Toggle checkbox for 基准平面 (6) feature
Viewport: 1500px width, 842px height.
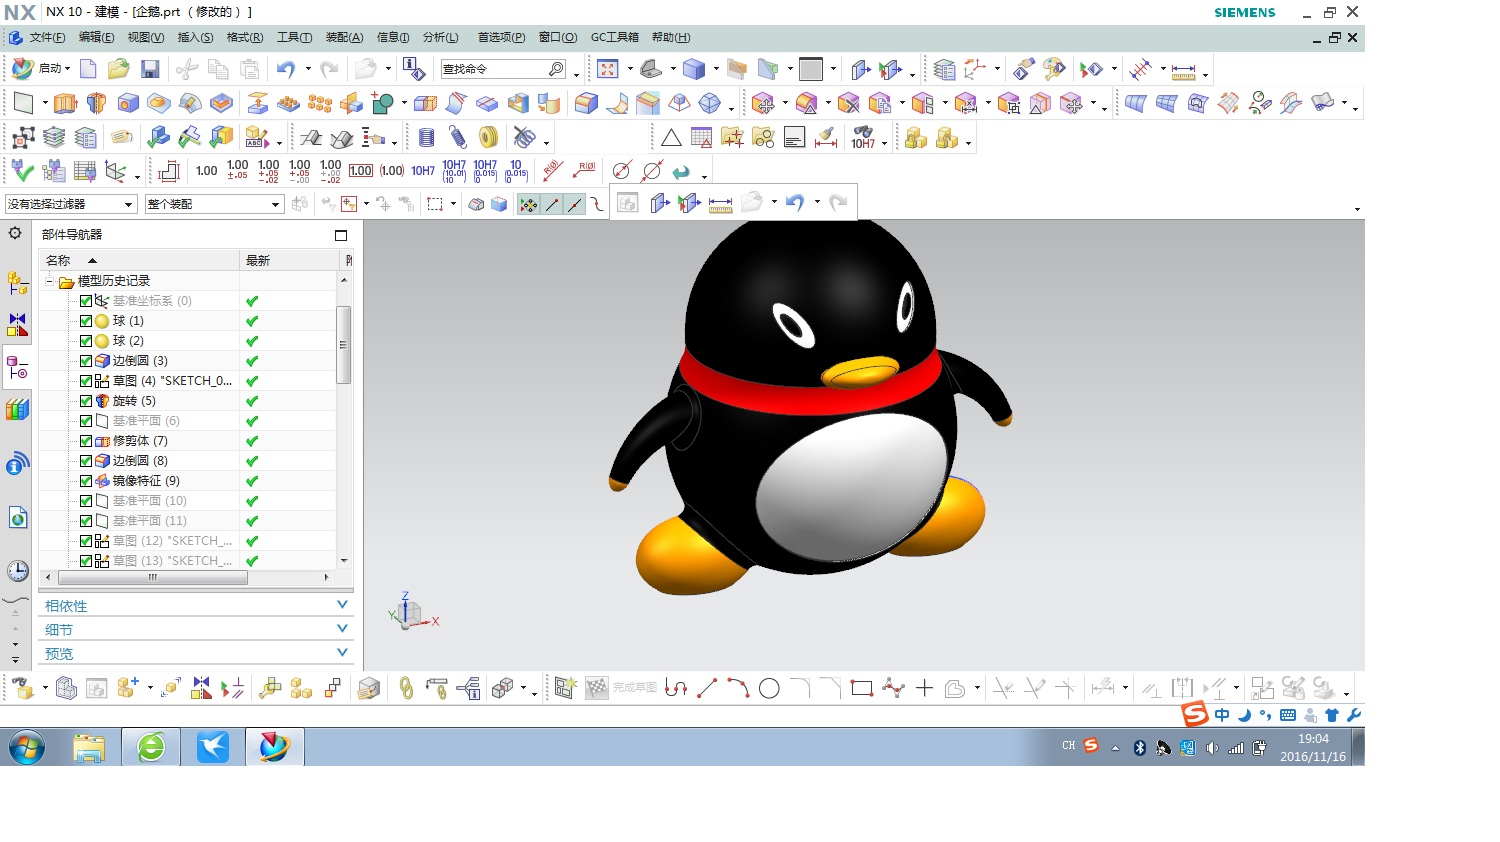86,421
